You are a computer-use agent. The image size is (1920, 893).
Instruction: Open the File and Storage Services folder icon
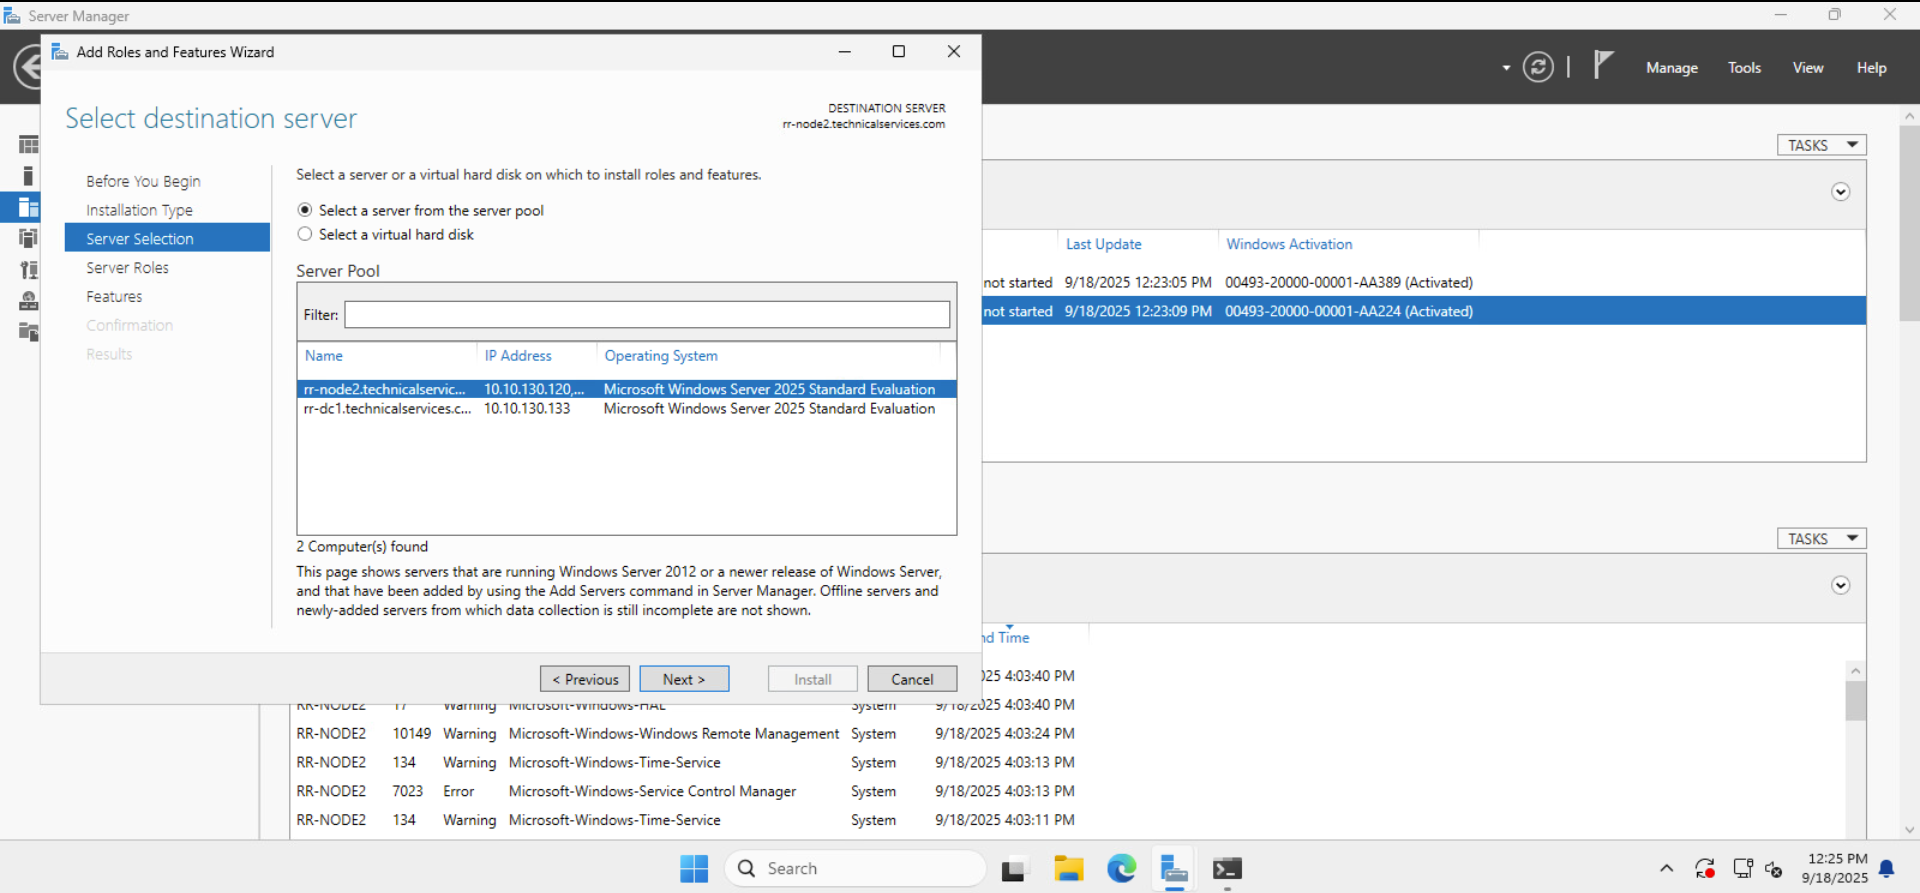click(x=28, y=331)
